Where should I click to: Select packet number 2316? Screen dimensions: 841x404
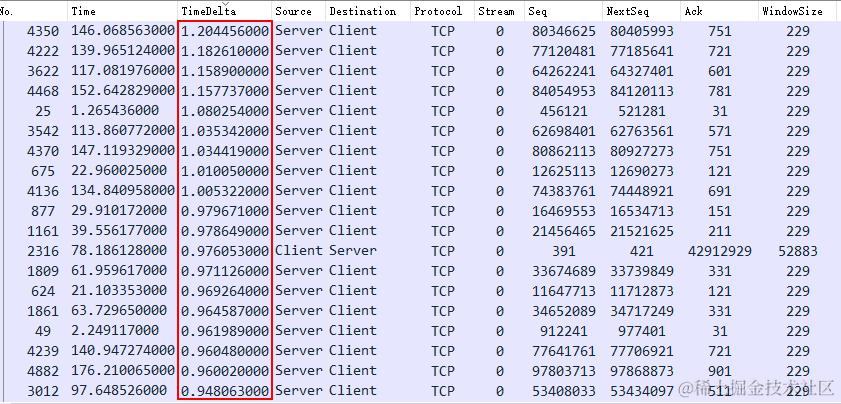[43, 251]
